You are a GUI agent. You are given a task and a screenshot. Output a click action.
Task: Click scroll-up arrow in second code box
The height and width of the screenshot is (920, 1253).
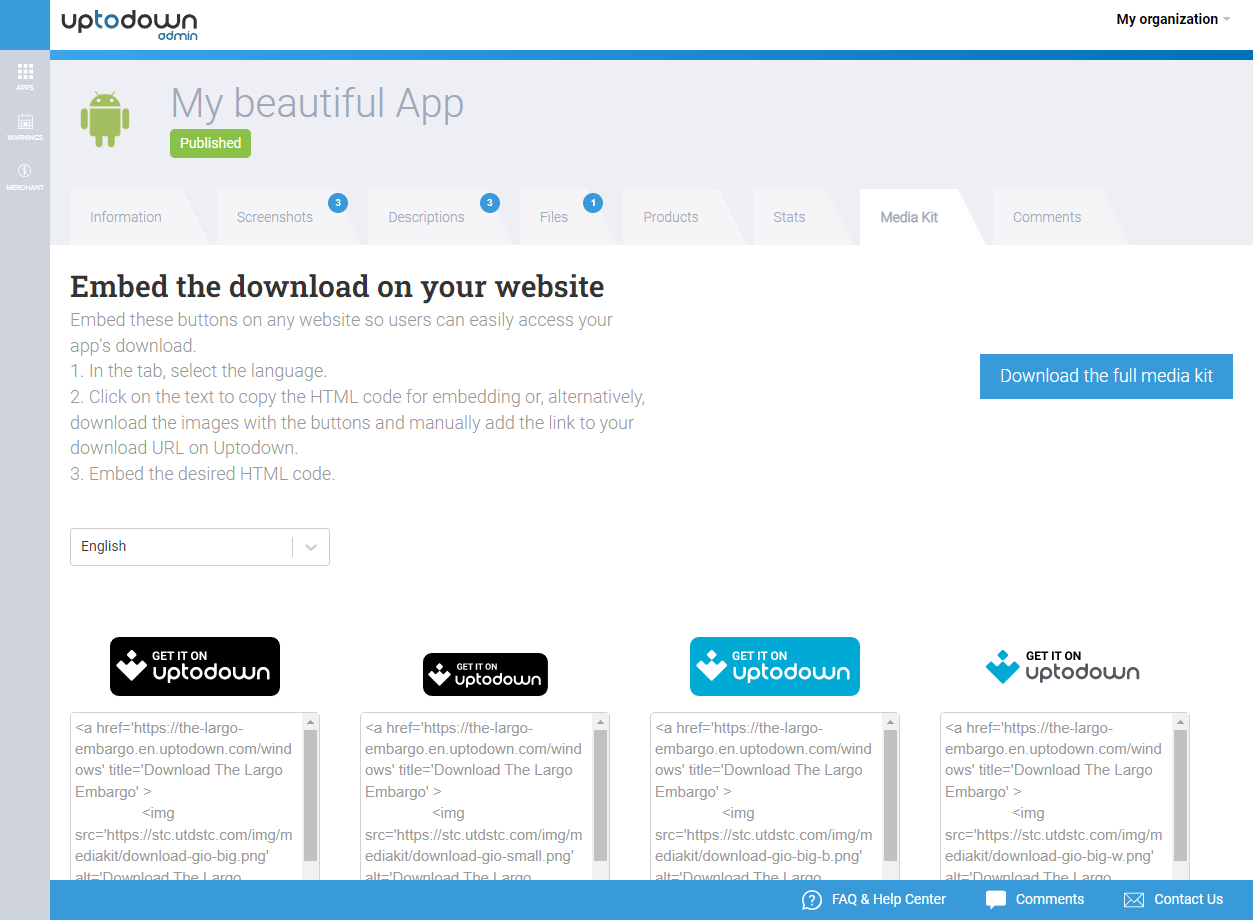click(x=601, y=721)
